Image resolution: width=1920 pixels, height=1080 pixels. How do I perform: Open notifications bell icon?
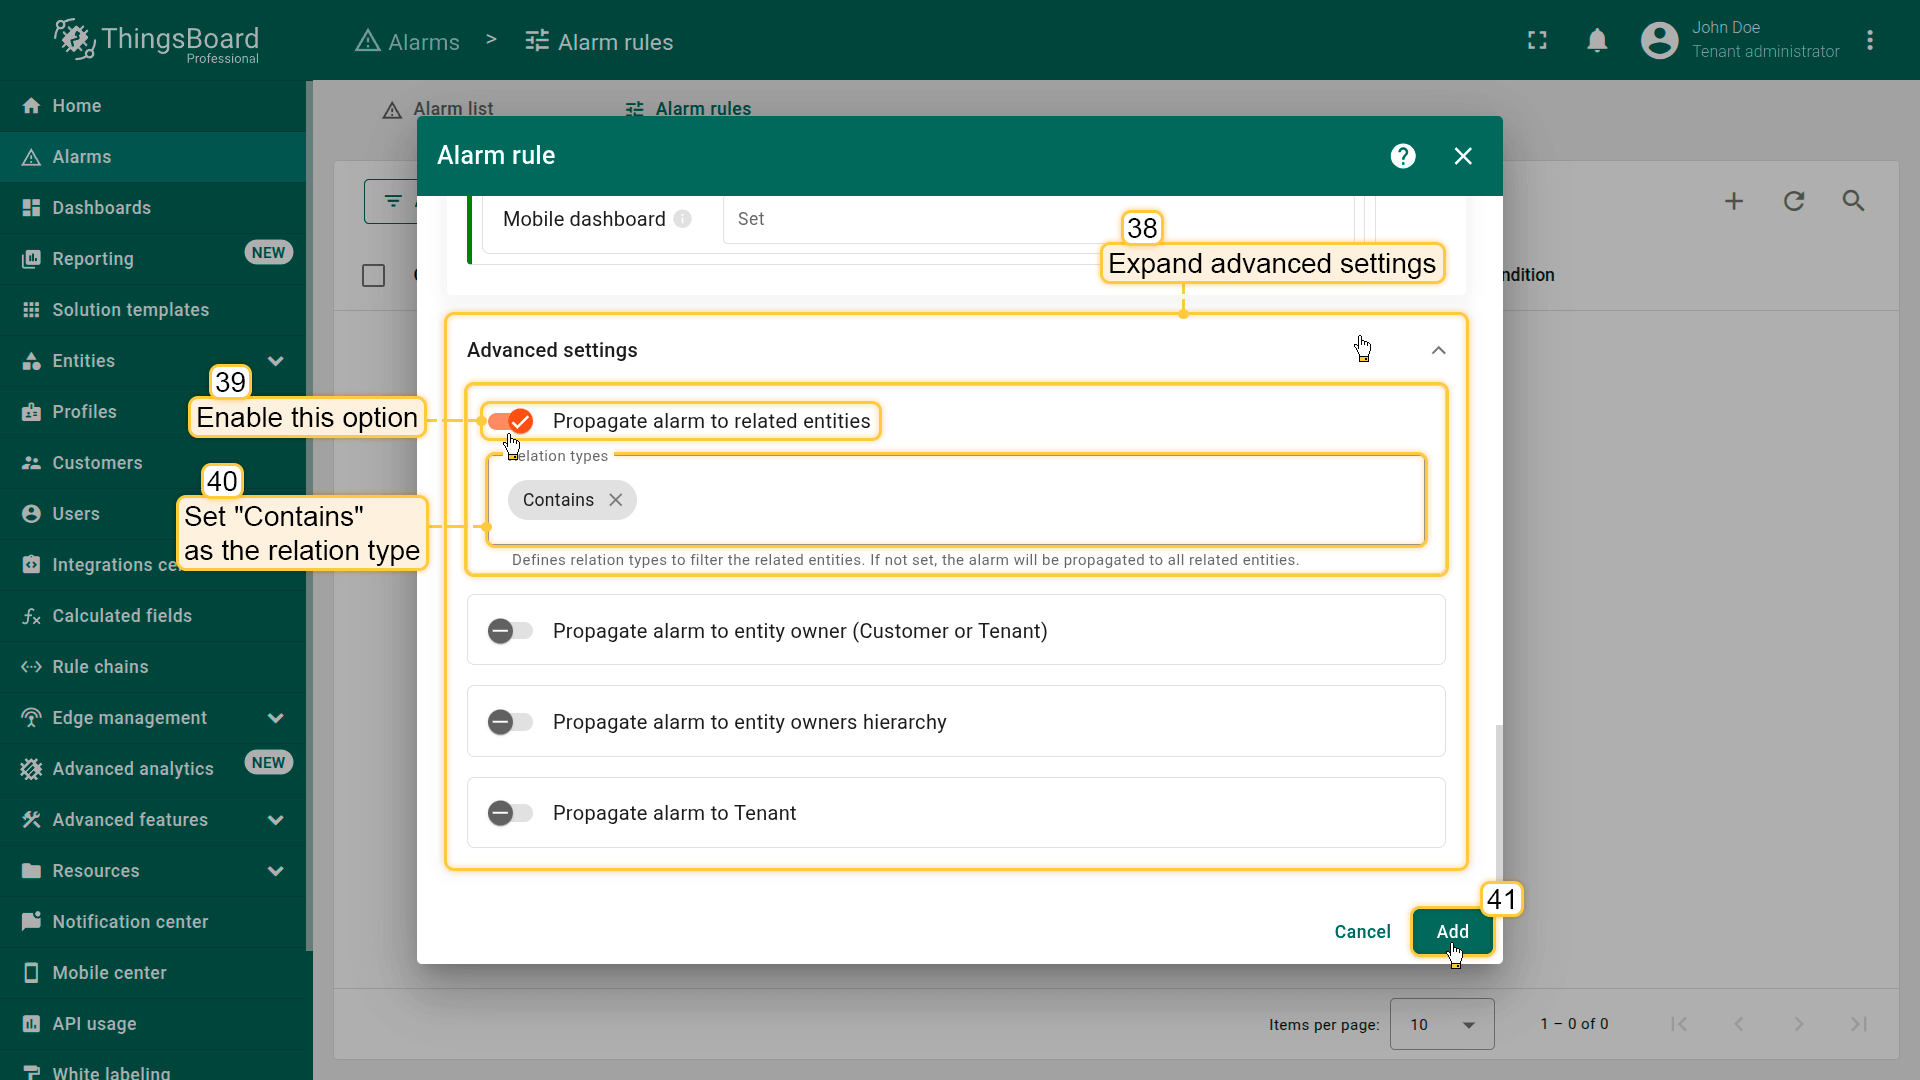[x=1597, y=41]
